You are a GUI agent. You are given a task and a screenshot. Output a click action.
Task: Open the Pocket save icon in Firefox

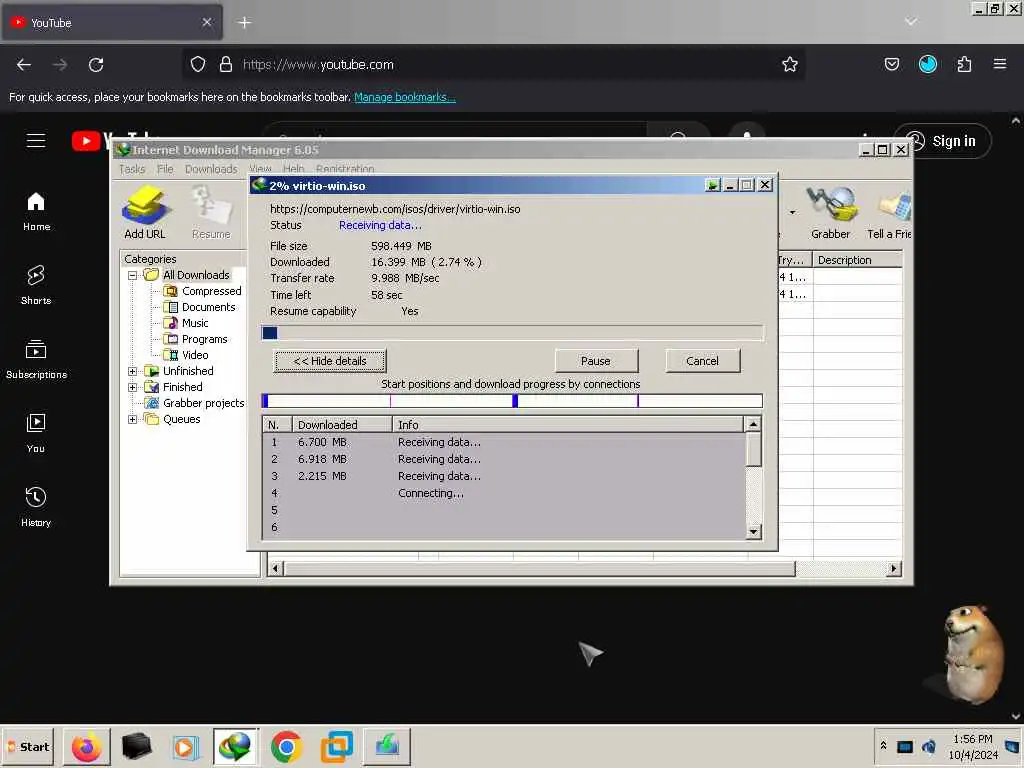point(891,64)
